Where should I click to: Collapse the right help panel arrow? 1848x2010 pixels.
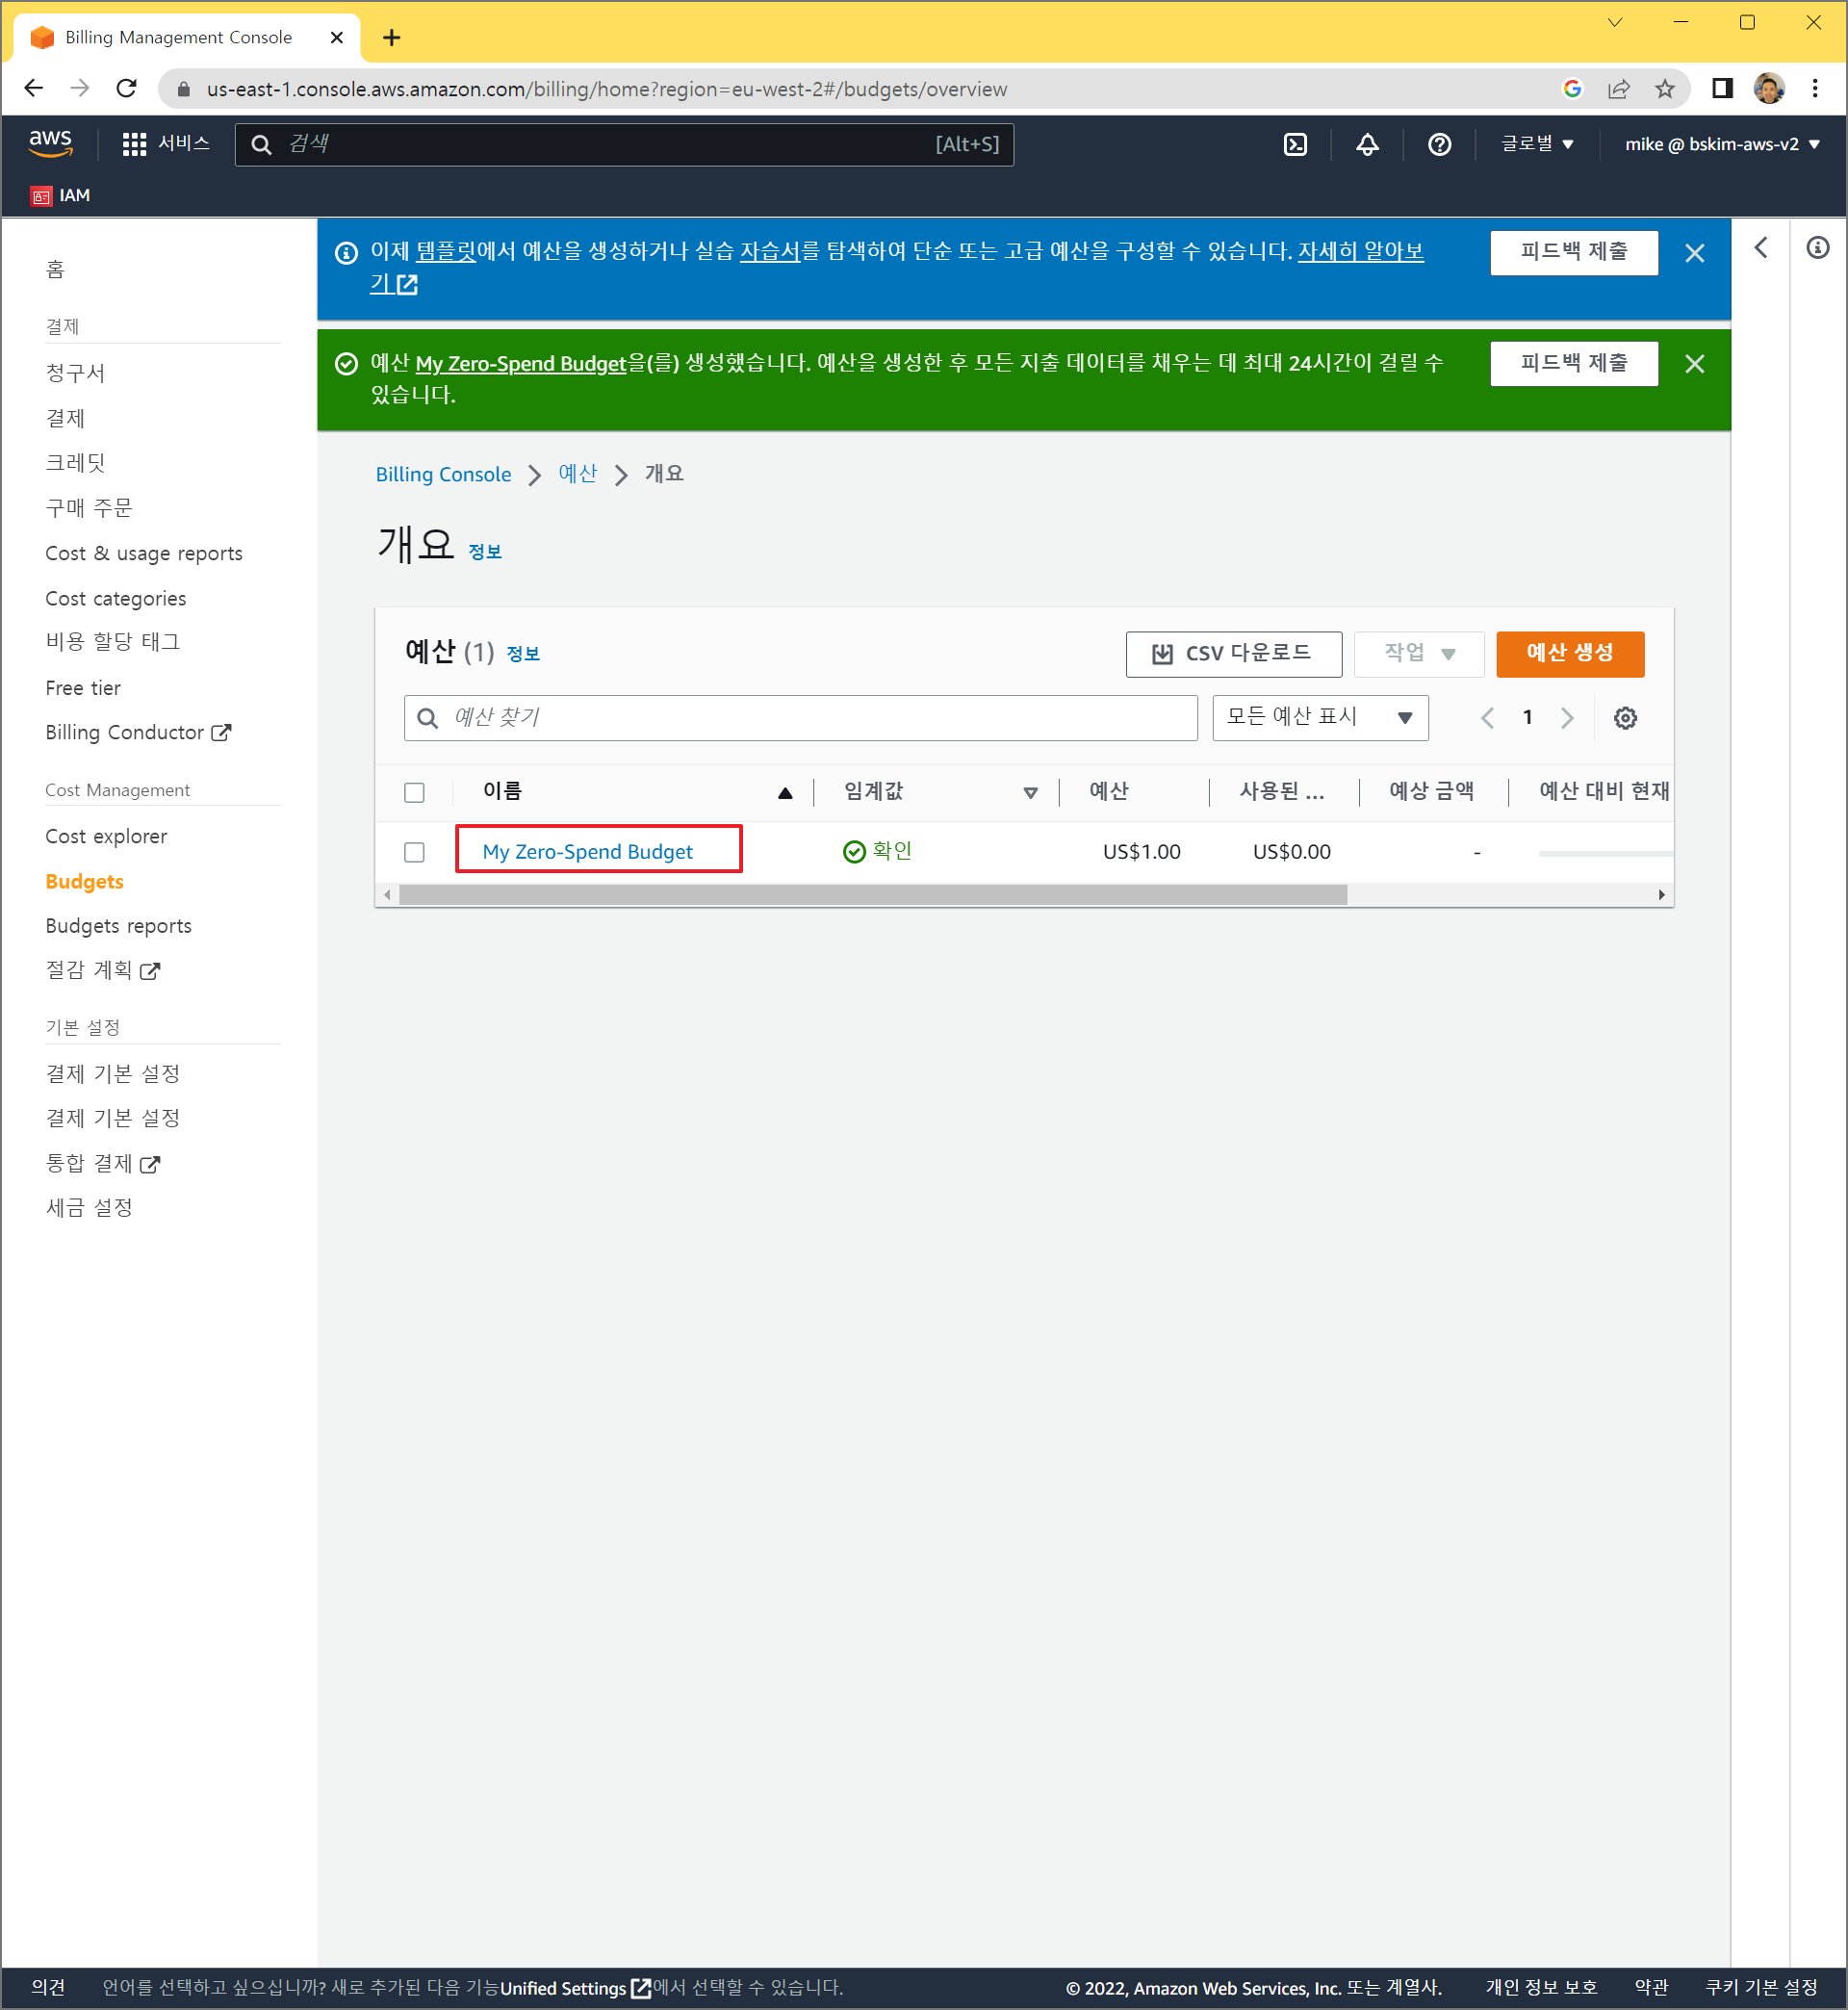(1761, 247)
